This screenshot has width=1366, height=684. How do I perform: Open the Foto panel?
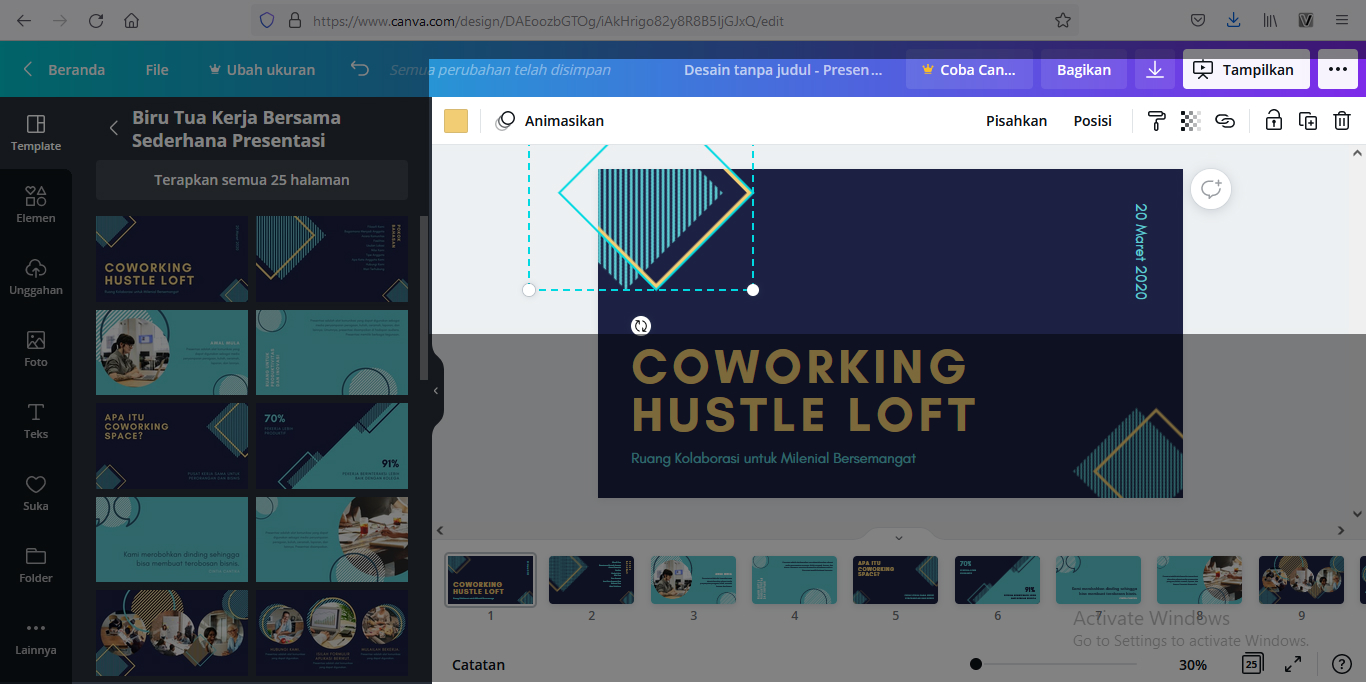coord(36,347)
